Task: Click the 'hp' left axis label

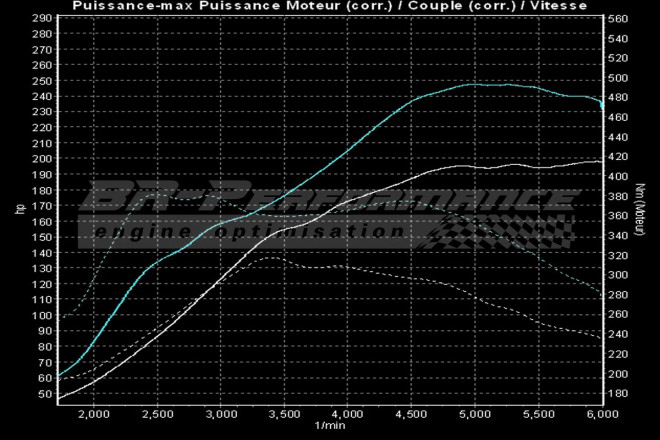Action: tap(19, 209)
